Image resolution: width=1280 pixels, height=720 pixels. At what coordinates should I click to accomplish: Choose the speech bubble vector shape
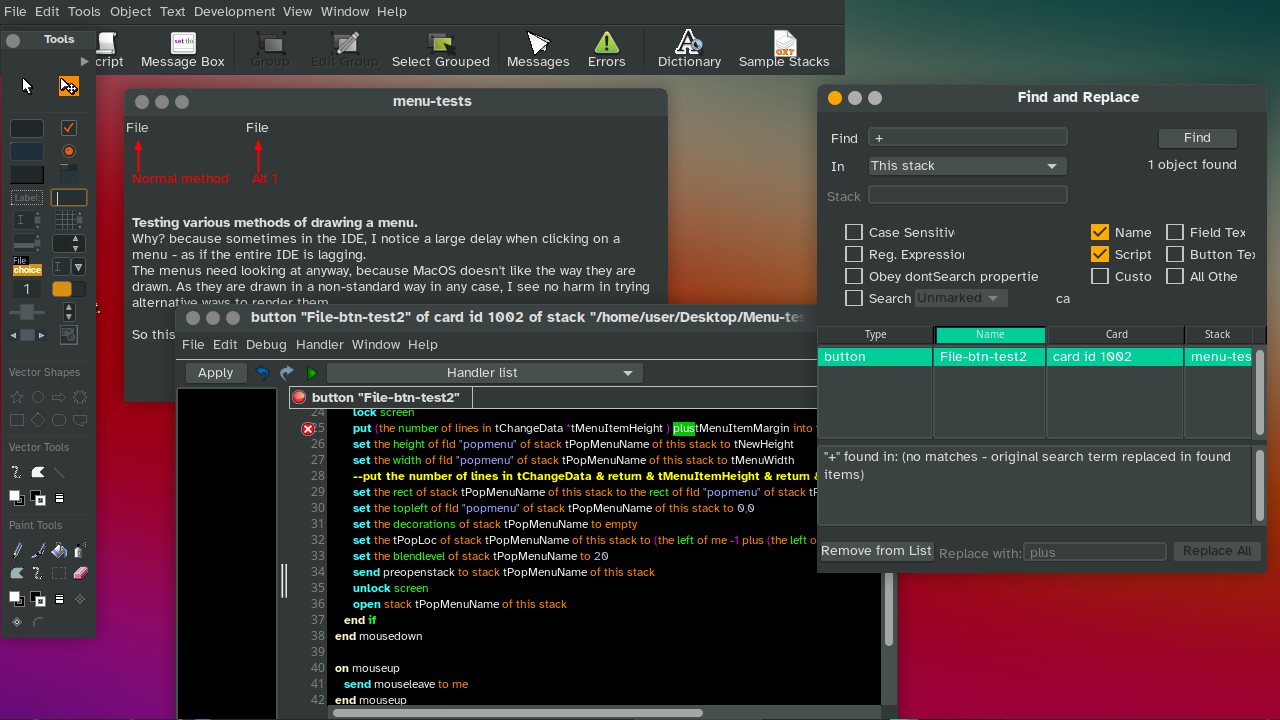coord(80,420)
